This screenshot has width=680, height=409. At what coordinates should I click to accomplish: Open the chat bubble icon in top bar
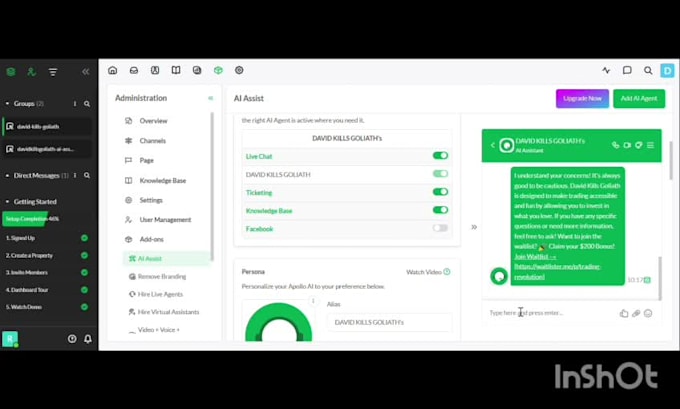(627, 70)
